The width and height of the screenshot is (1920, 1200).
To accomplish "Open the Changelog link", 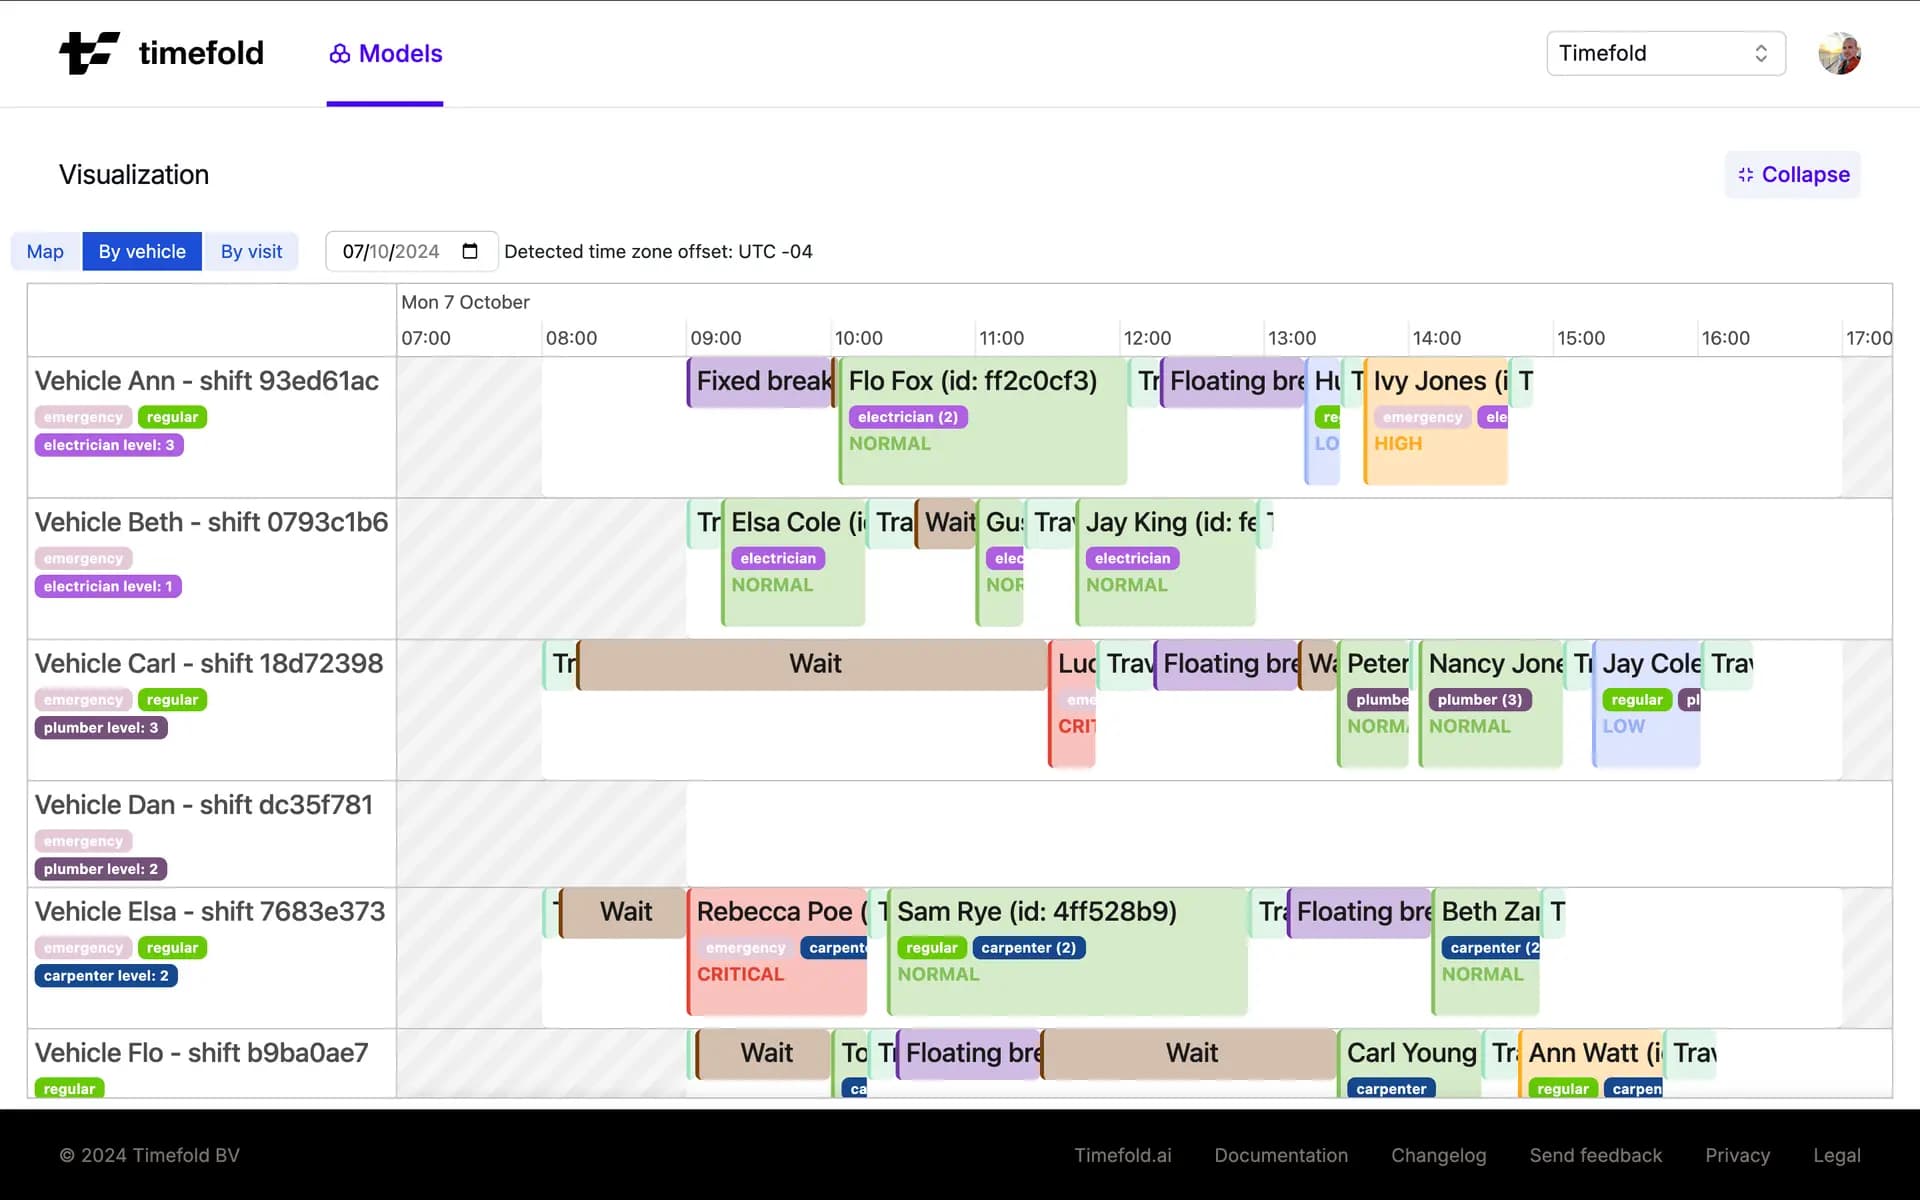I will [1438, 1155].
